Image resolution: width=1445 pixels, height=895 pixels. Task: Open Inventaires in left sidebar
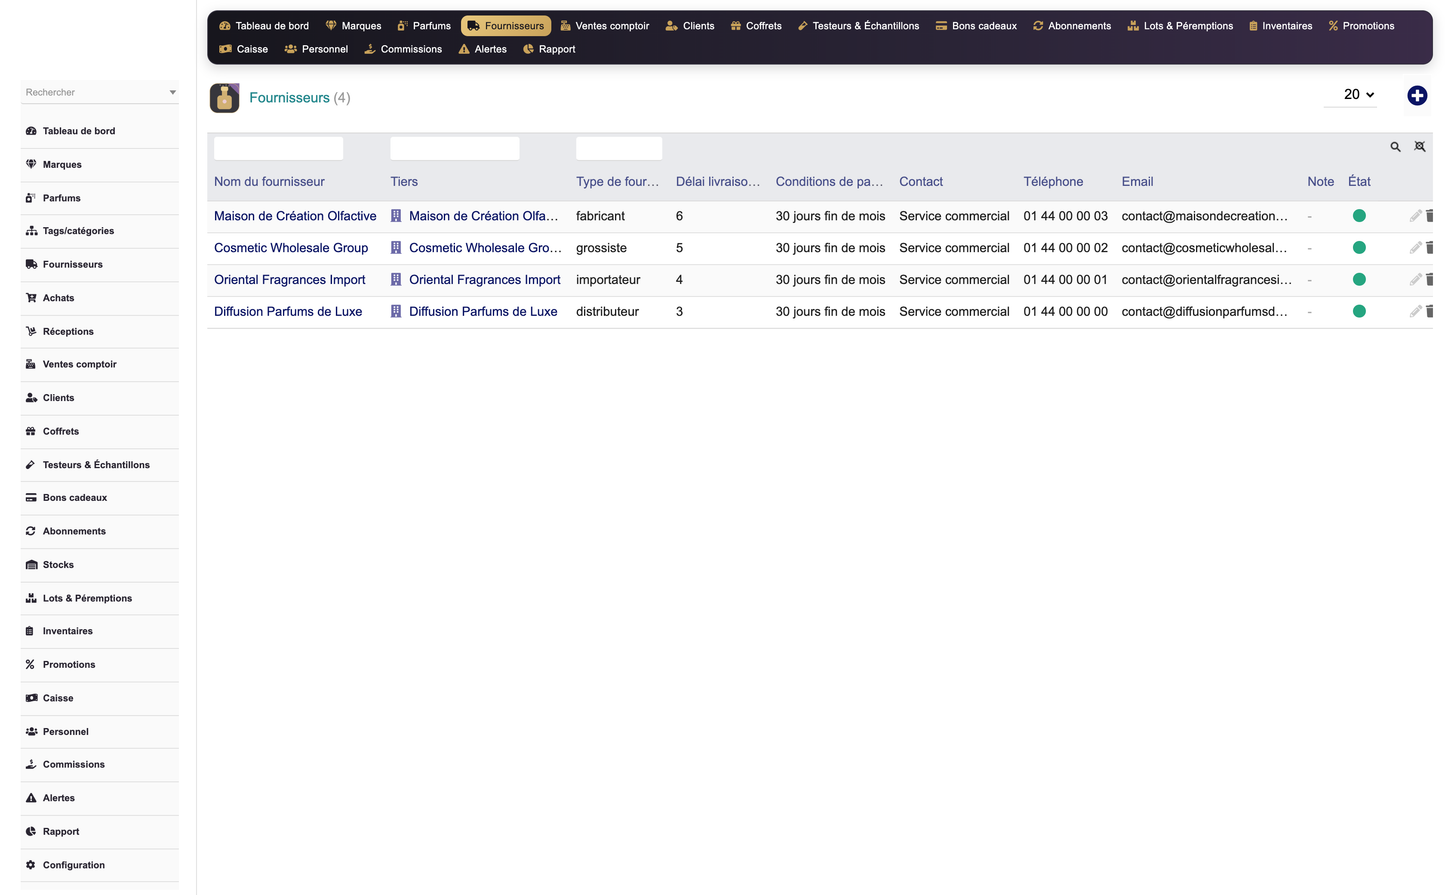(68, 631)
